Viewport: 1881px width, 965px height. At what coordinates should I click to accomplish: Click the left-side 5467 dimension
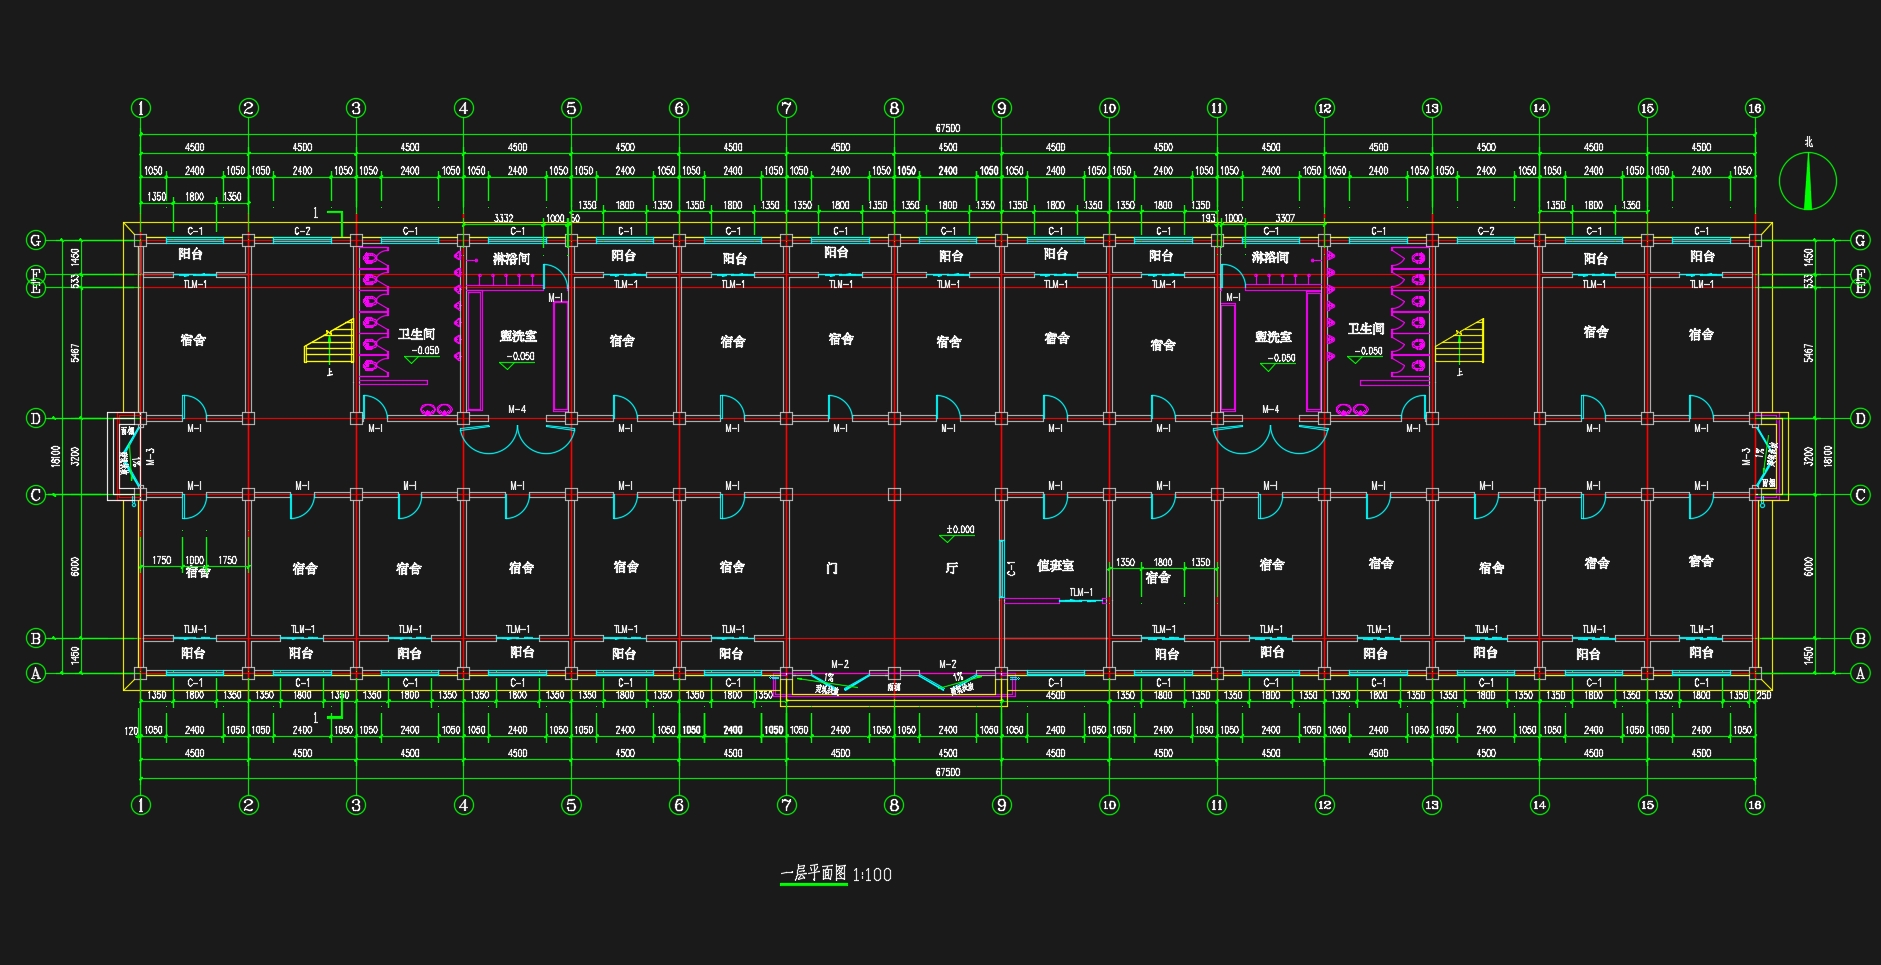[x=75, y=353]
